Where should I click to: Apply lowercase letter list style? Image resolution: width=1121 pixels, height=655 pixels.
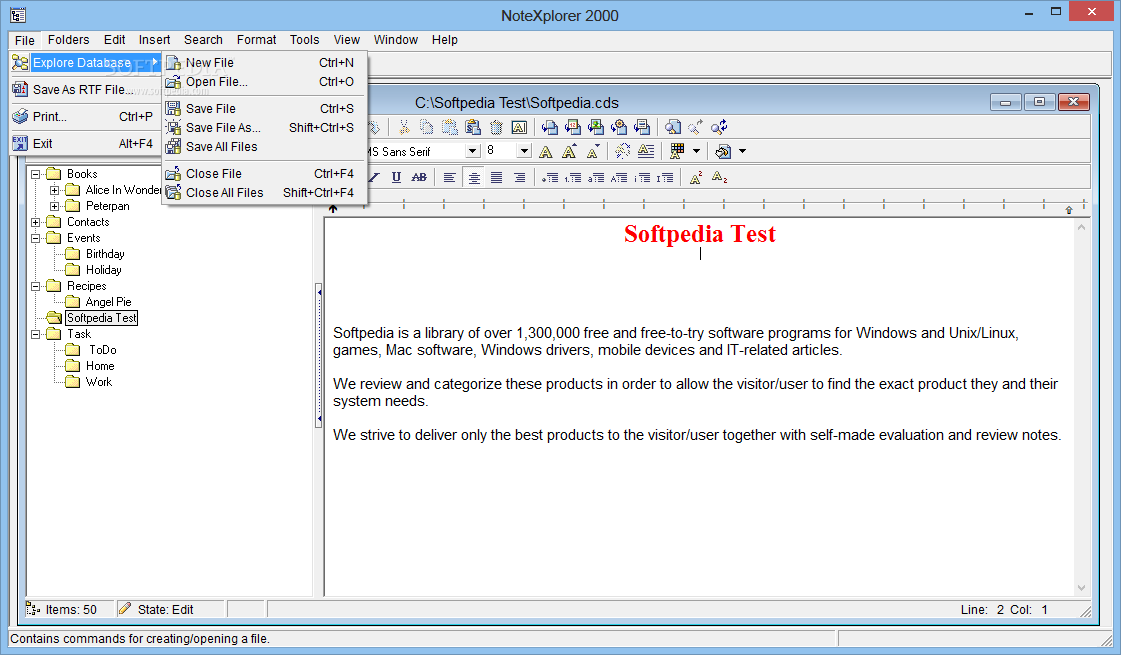click(596, 177)
